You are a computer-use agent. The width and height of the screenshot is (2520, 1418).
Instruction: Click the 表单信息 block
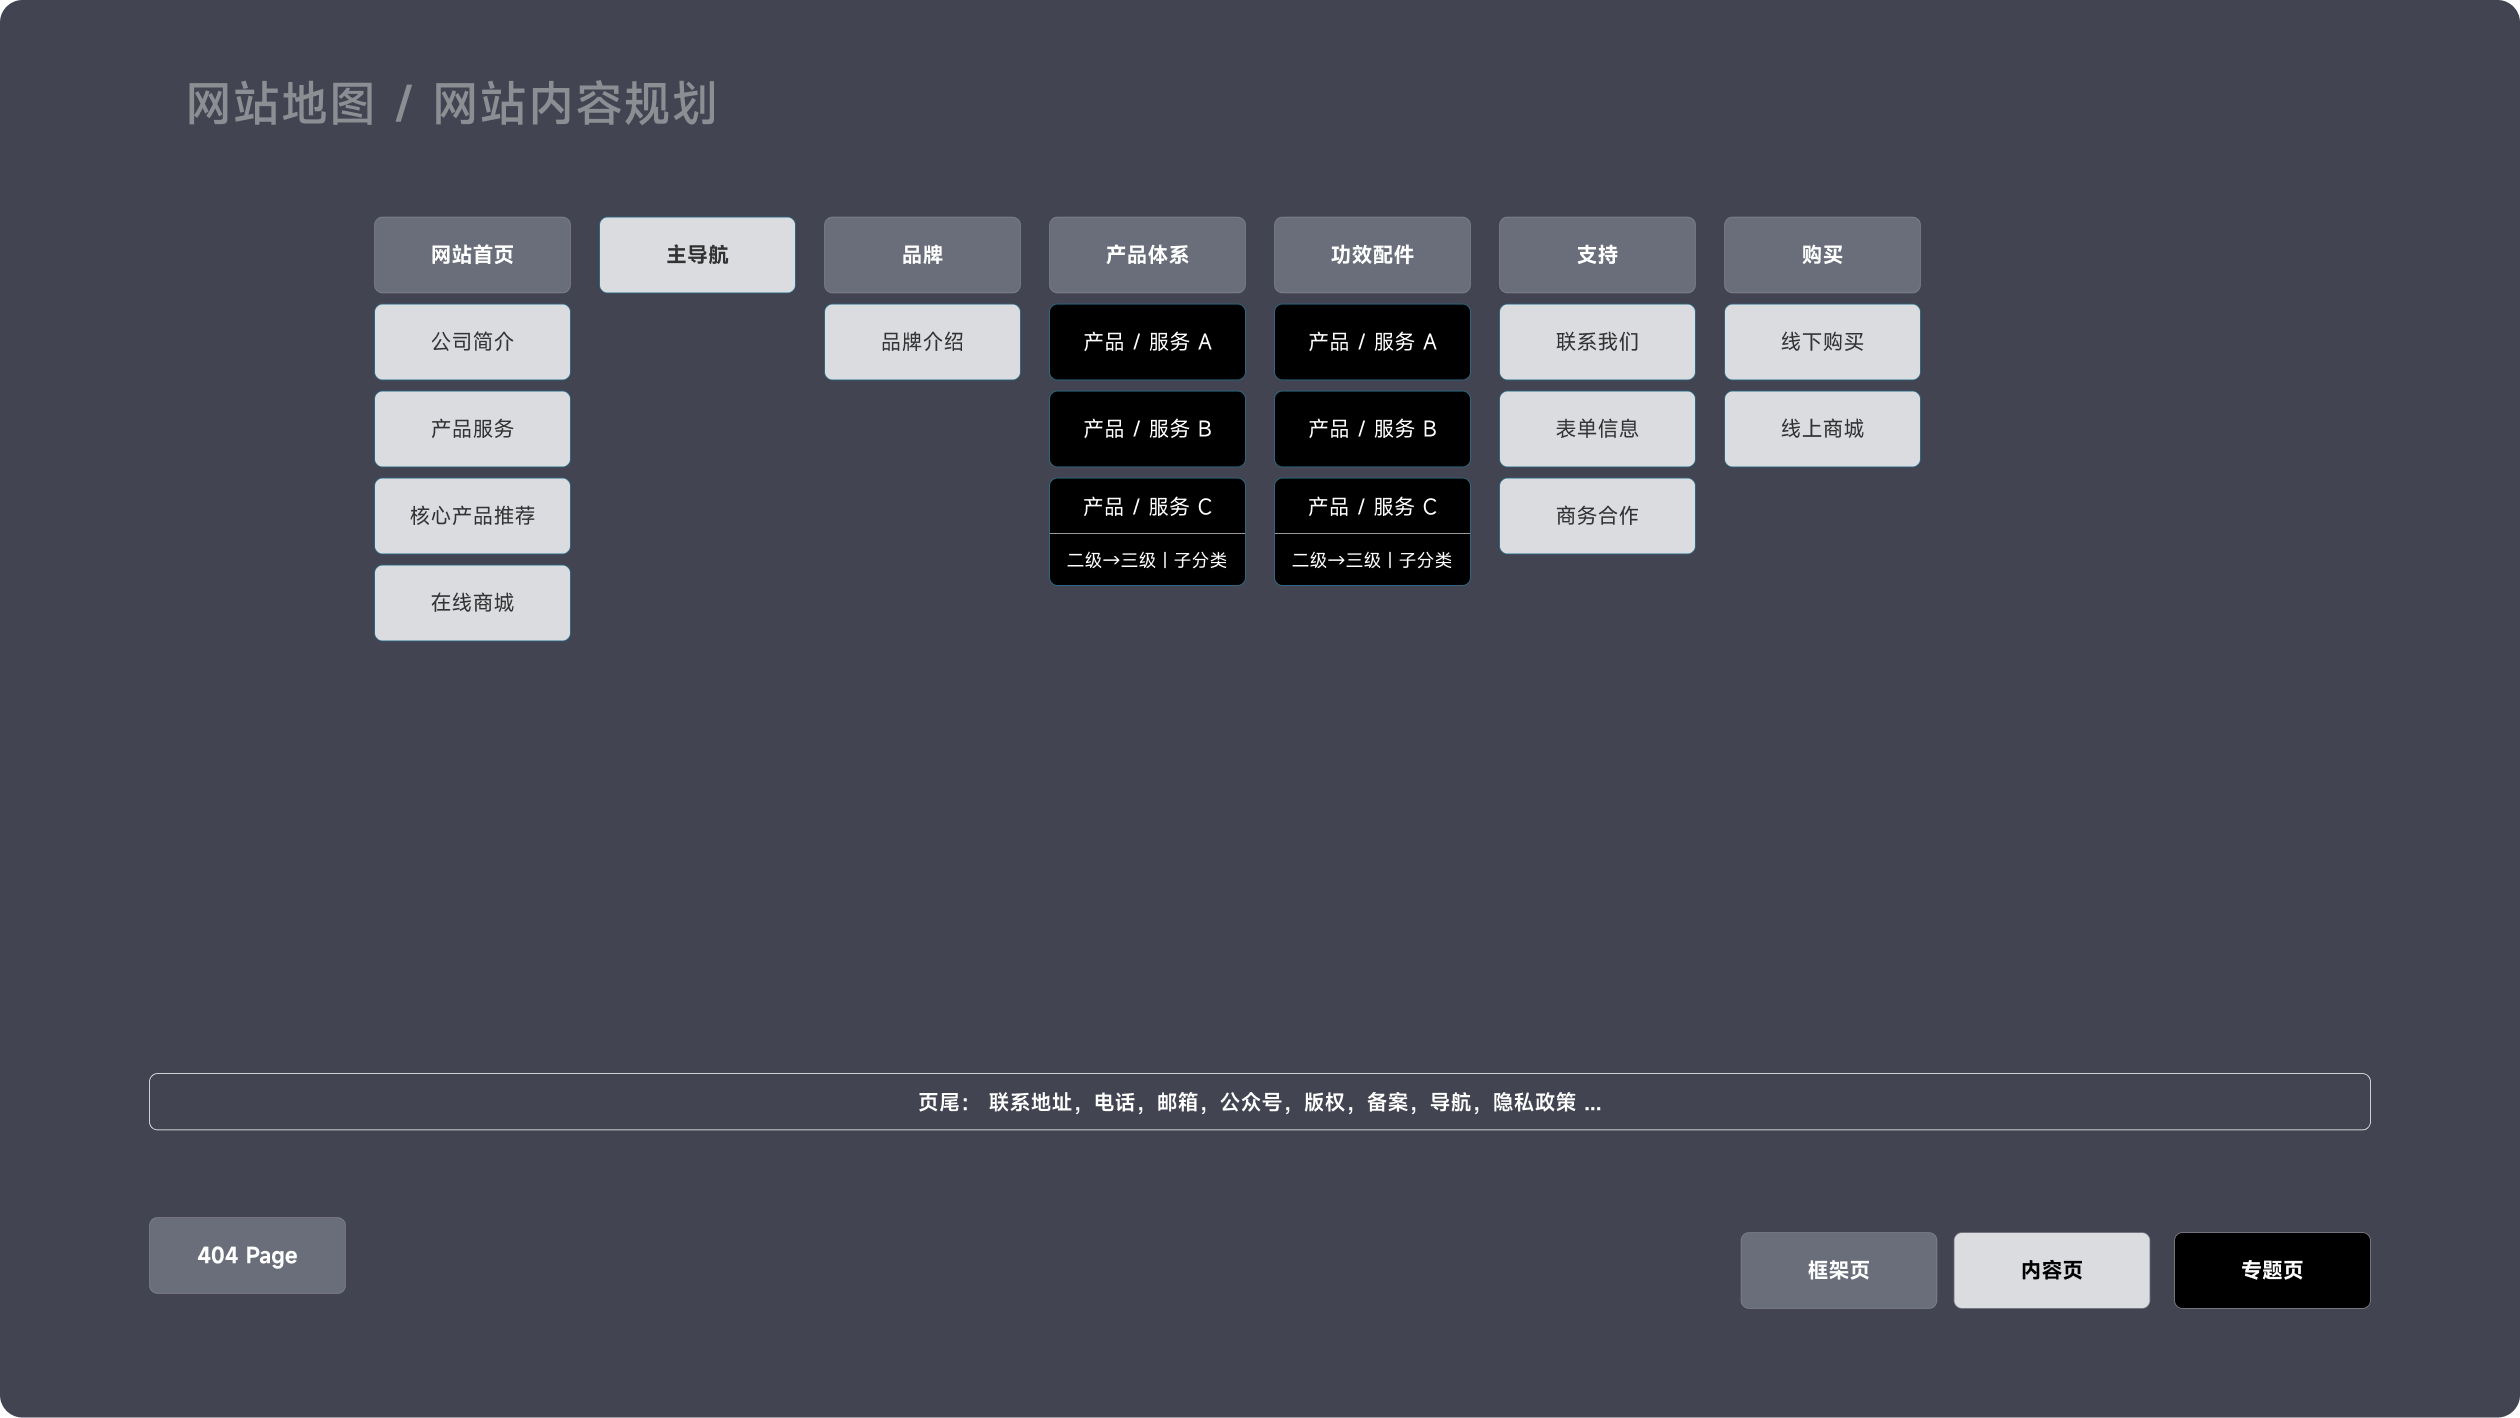pos(1596,429)
